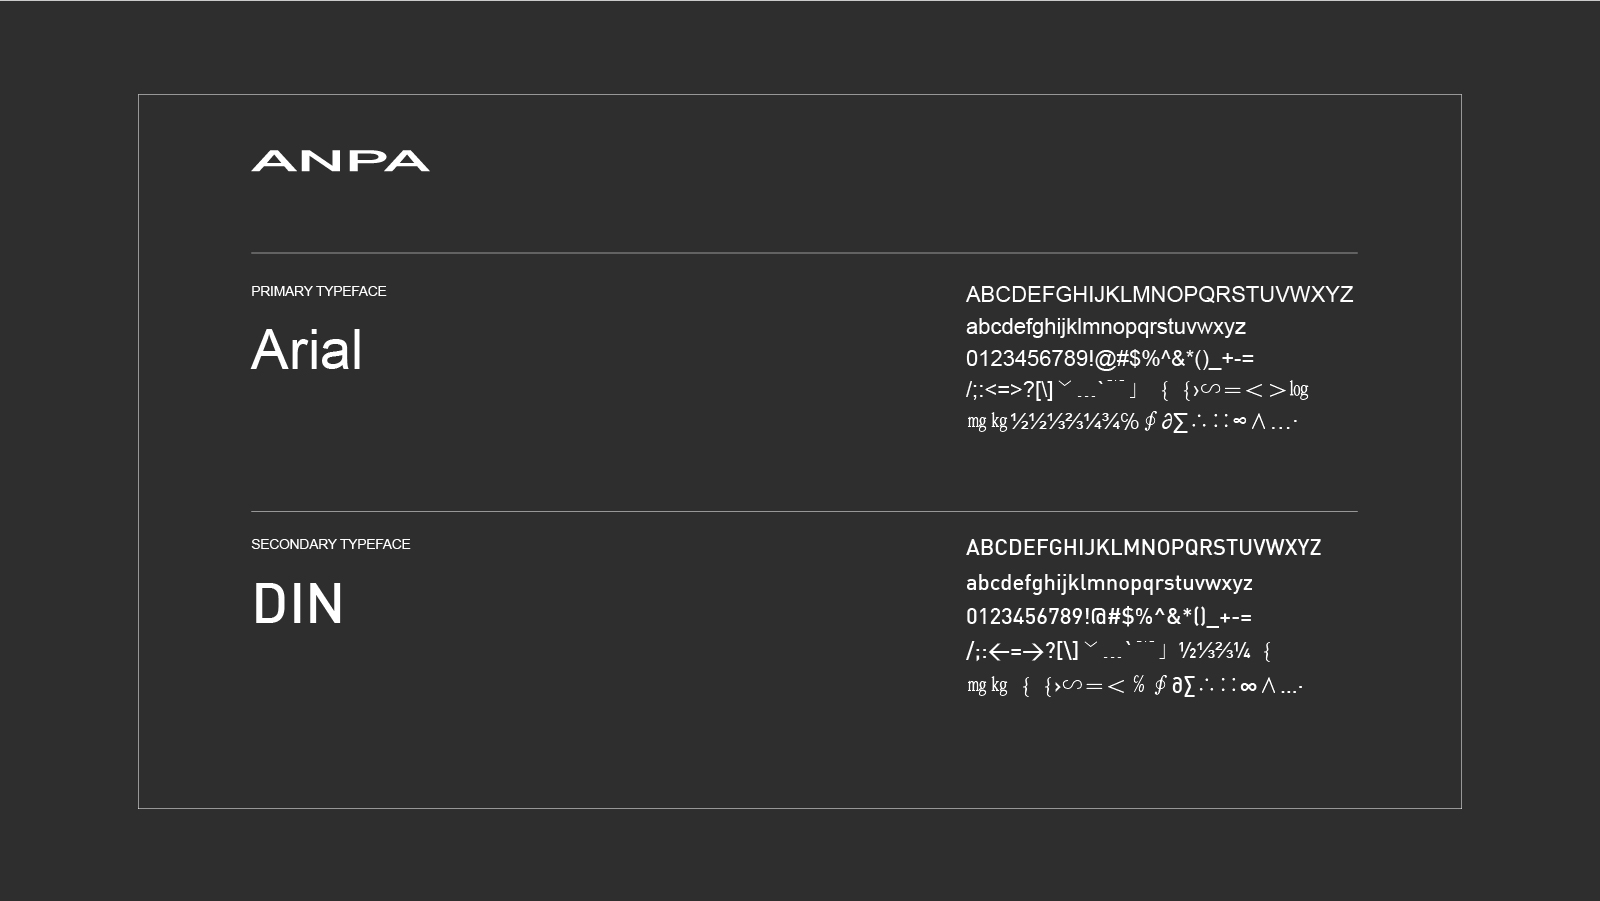Click the large DIN typeface name
Screen dimensions: 1600x901
297,604
